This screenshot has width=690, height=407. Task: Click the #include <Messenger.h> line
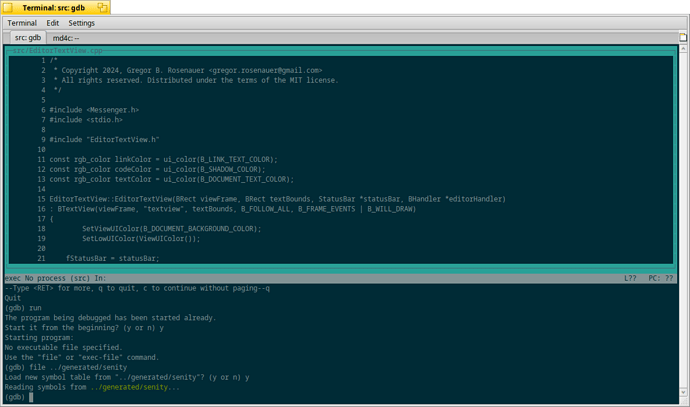[x=94, y=110]
